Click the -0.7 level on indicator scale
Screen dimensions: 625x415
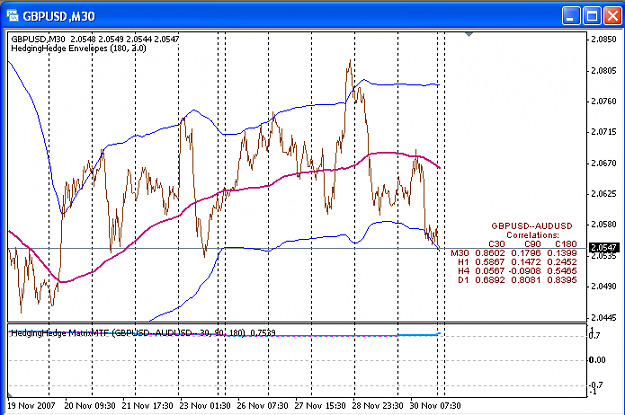point(596,385)
